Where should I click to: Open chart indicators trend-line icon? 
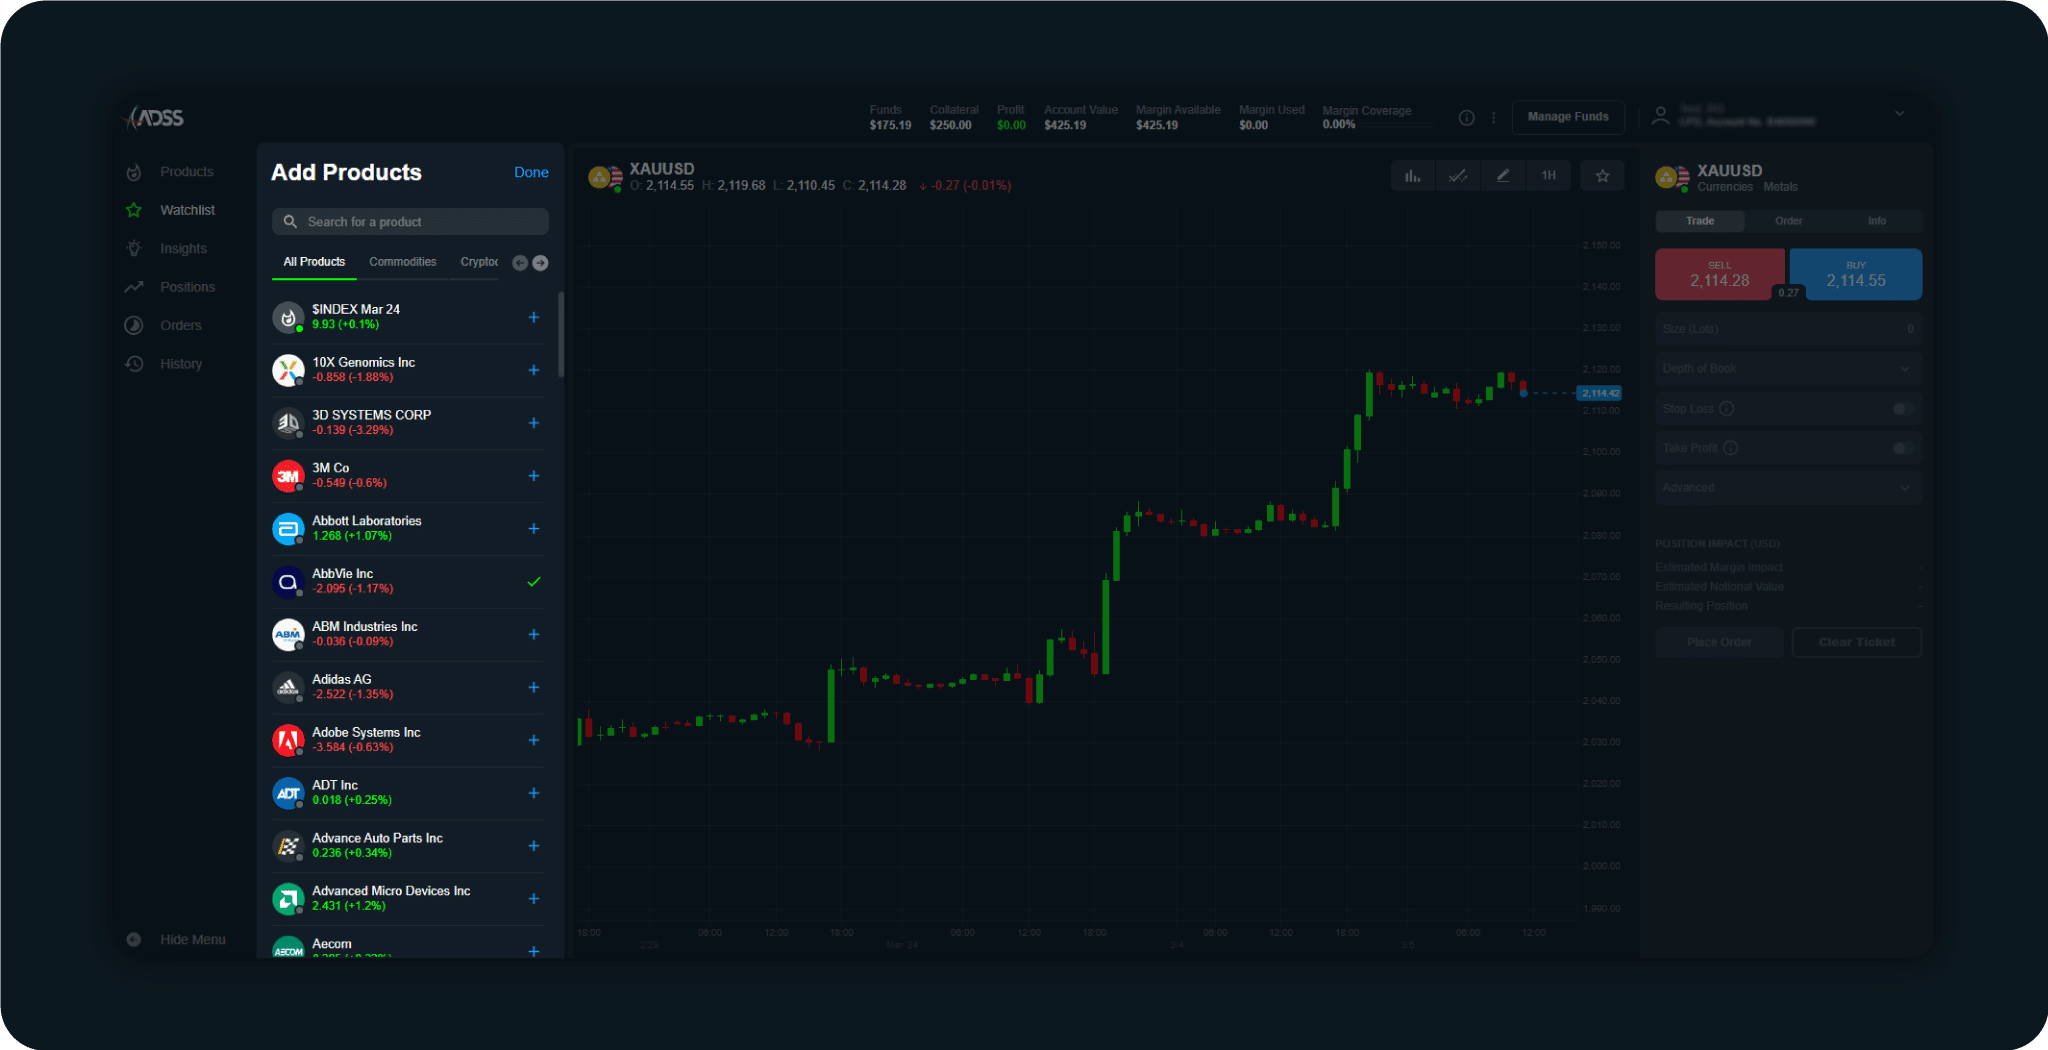point(1458,176)
